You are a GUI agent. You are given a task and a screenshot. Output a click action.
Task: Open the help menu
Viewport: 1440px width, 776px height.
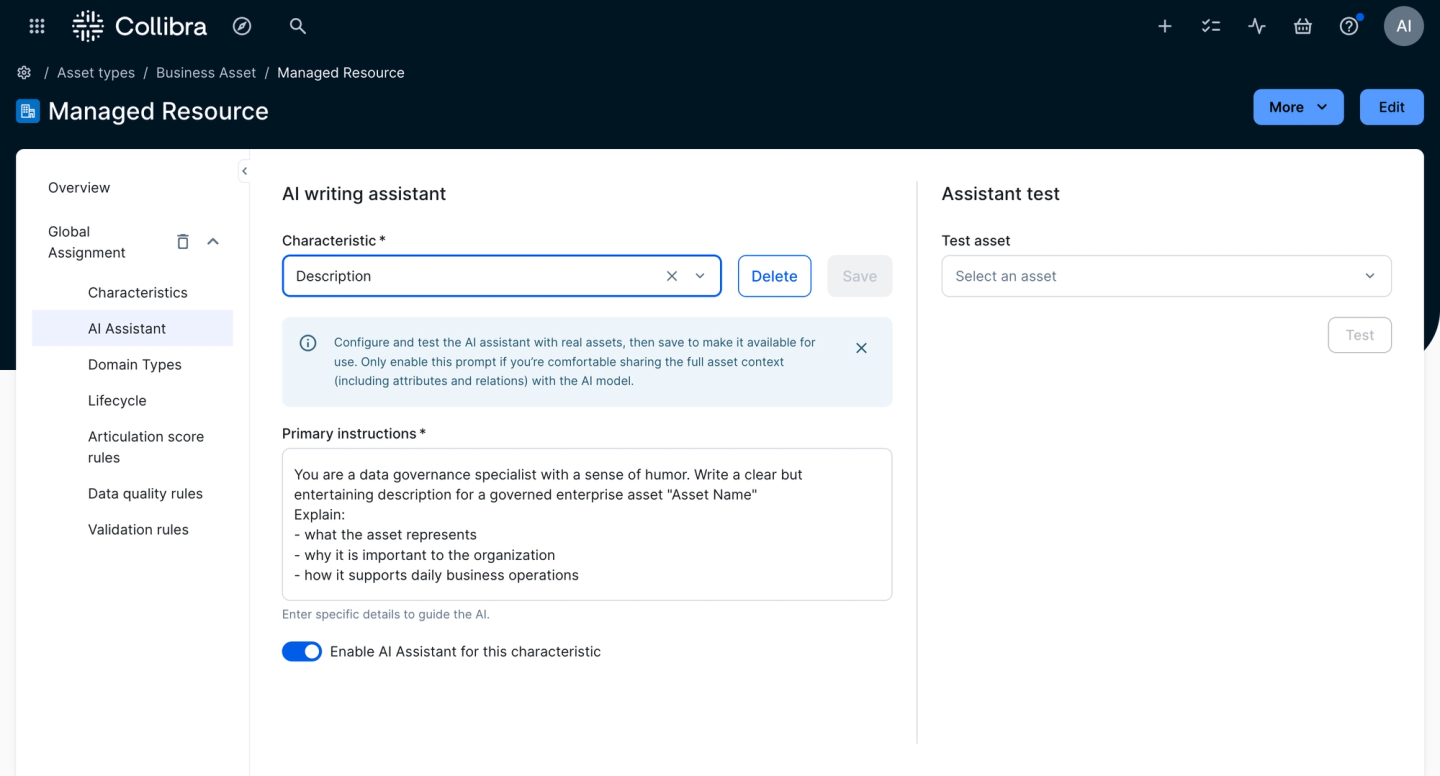click(x=1348, y=26)
